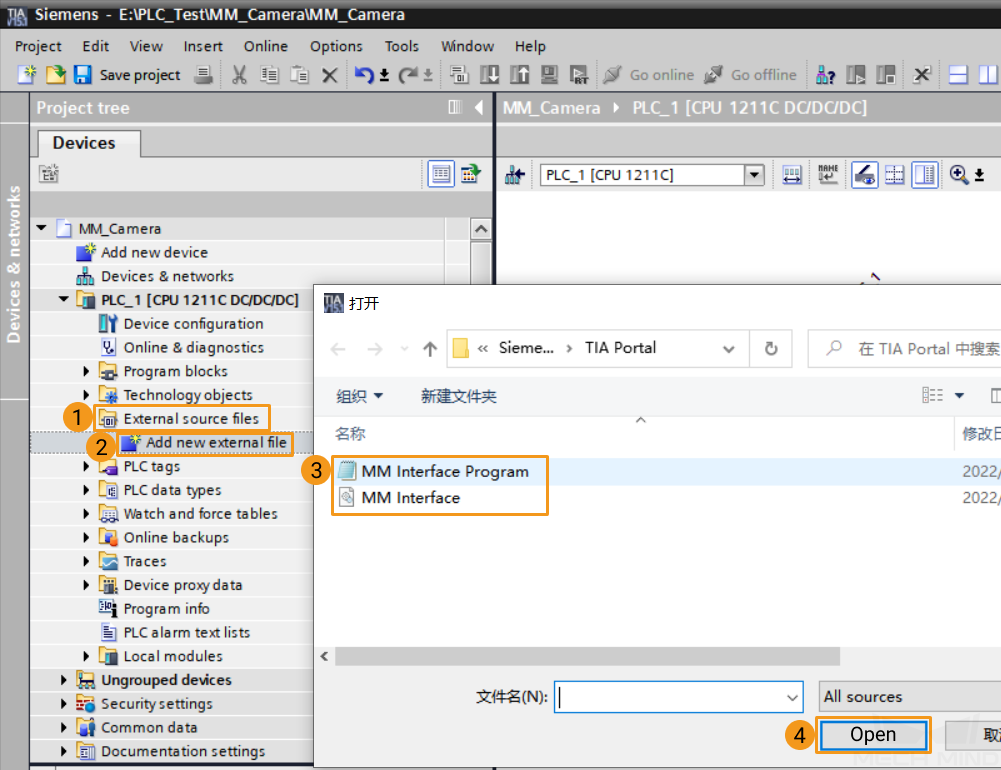Image resolution: width=1001 pixels, height=770 pixels.
Task: Select MM Interface Program file
Action: pos(445,471)
